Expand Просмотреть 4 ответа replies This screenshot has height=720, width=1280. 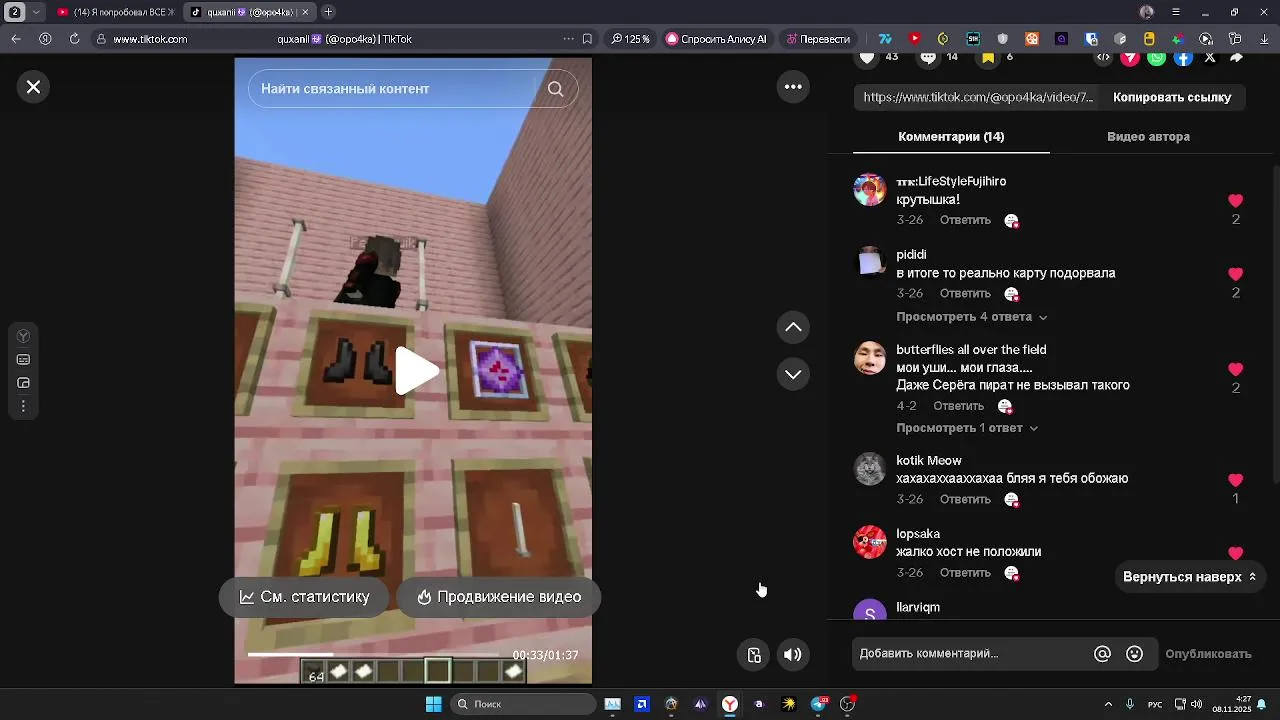pos(972,317)
